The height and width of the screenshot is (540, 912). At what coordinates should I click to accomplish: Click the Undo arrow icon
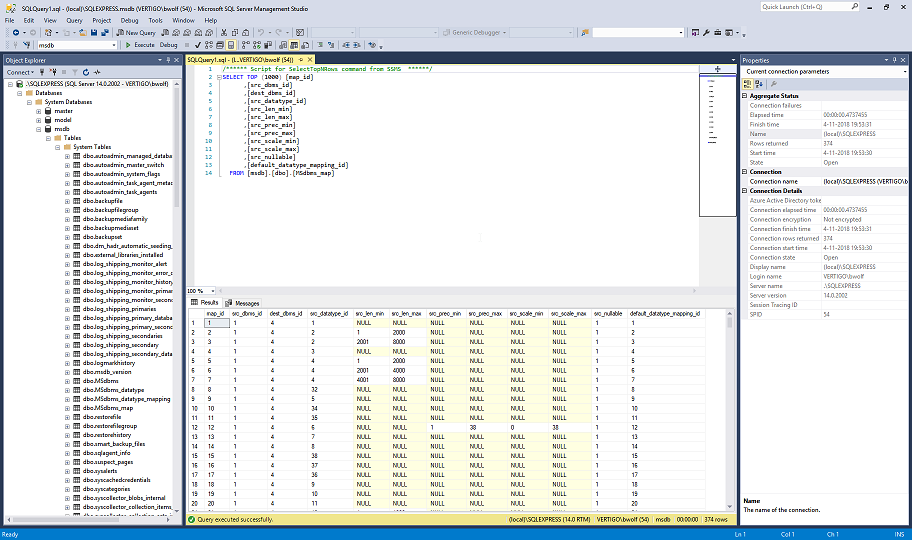click(x=261, y=33)
